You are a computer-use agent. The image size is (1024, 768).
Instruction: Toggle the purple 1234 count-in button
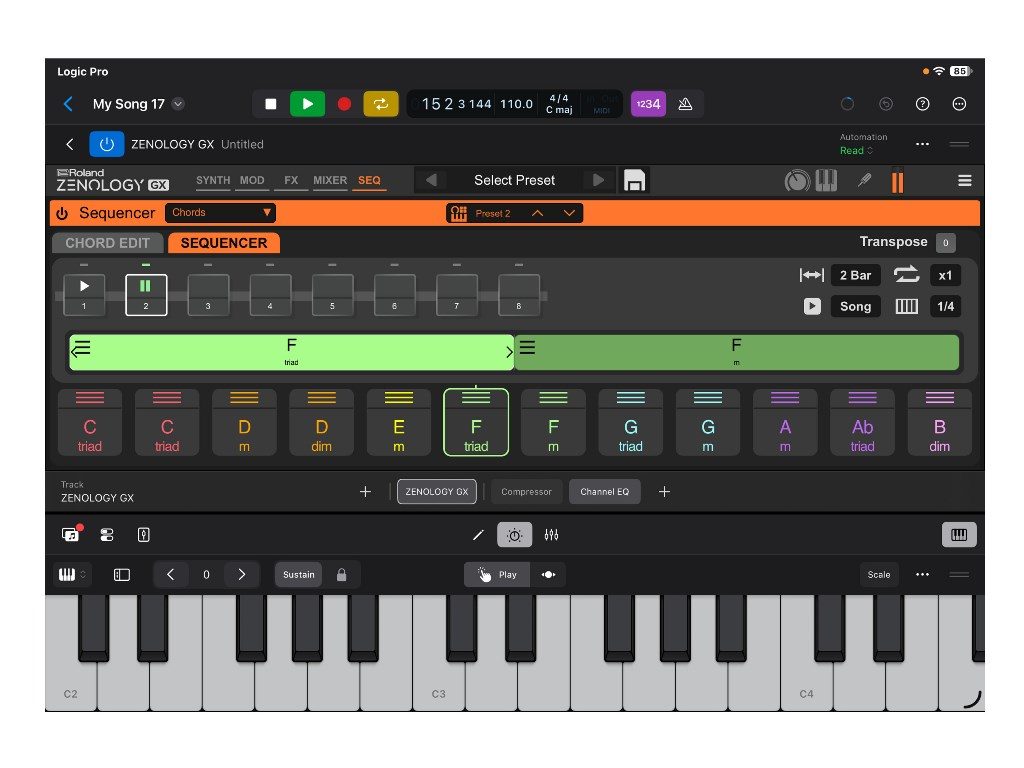pyautogui.click(x=648, y=104)
